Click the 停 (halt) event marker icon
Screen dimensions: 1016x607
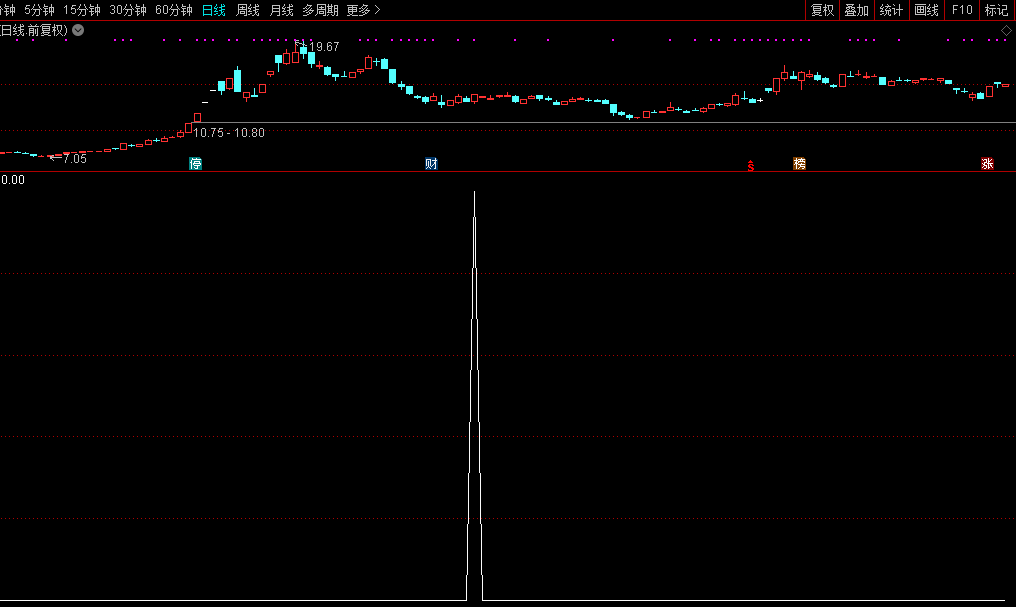click(196, 164)
